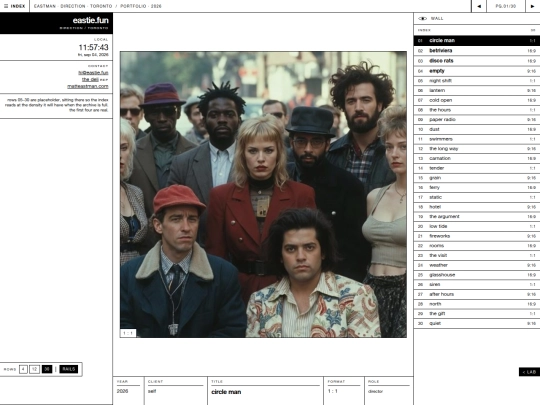Click the year value 2026
The image size is (540, 405).
pyautogui.click(x=122, y=391)
